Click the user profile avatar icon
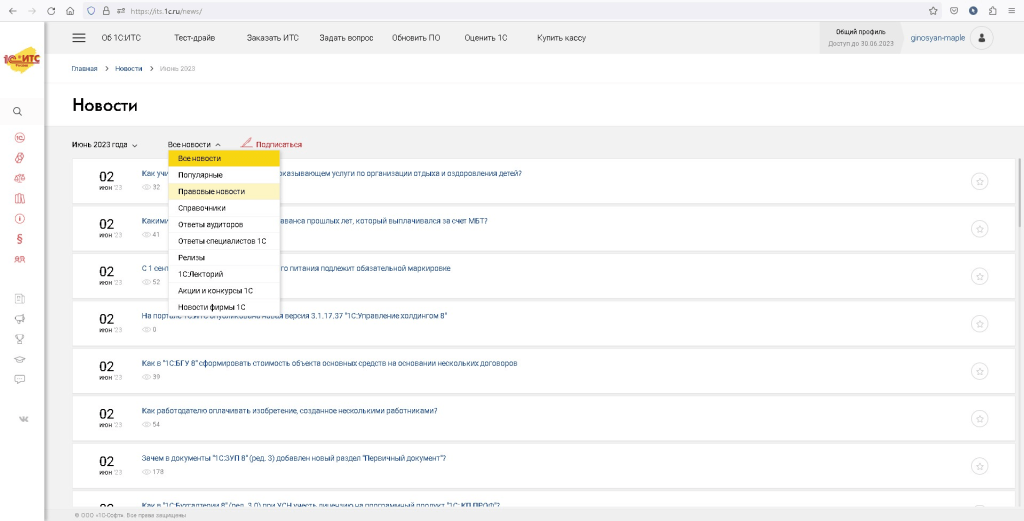1024x521 pixels. (982, 38)
